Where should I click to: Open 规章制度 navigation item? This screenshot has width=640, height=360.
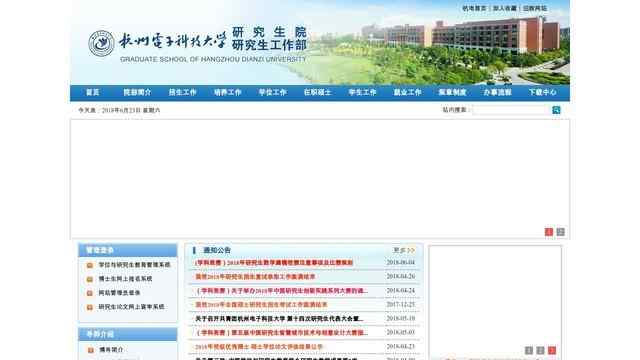pyautogui.click(x=452, y=93)
